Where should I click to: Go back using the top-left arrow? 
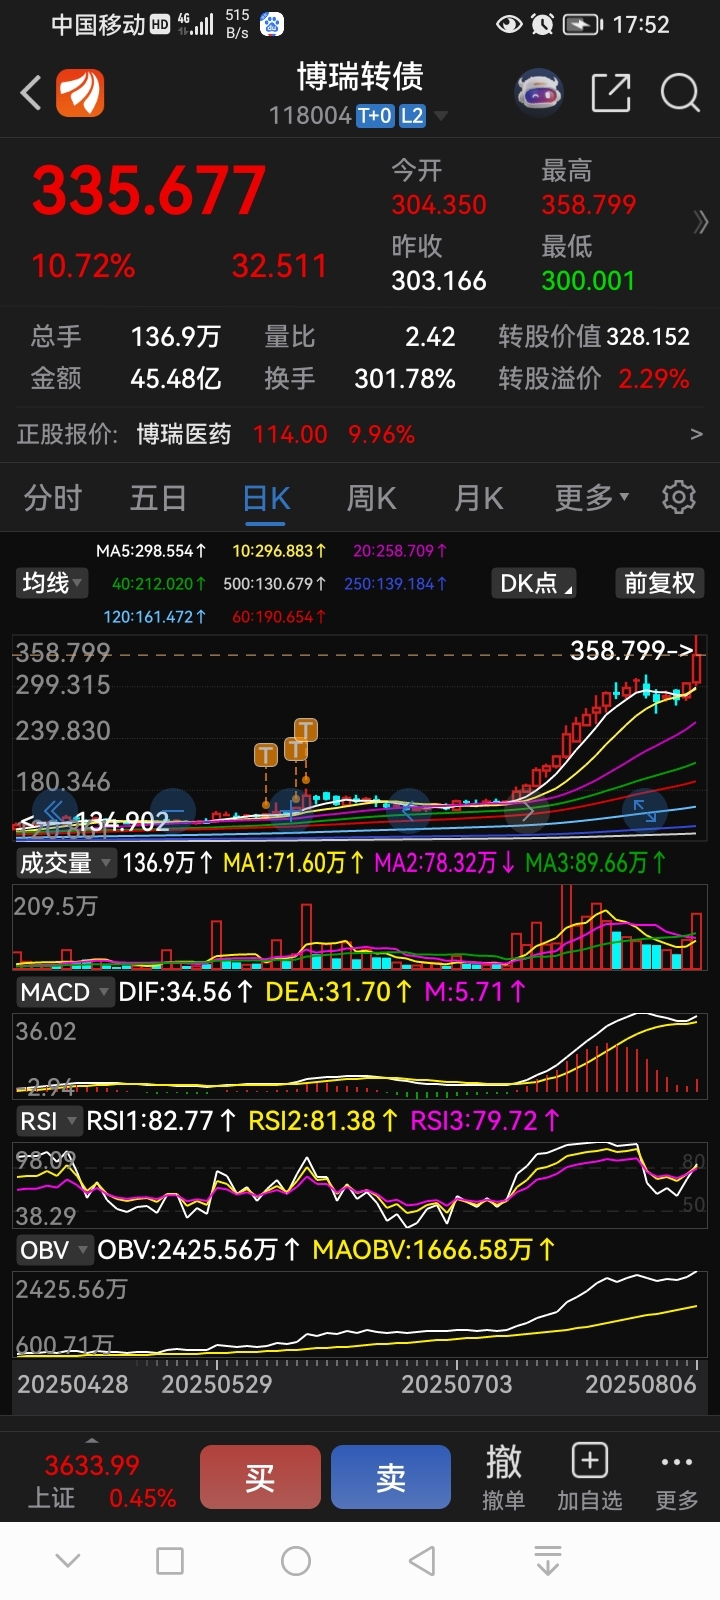31,93
